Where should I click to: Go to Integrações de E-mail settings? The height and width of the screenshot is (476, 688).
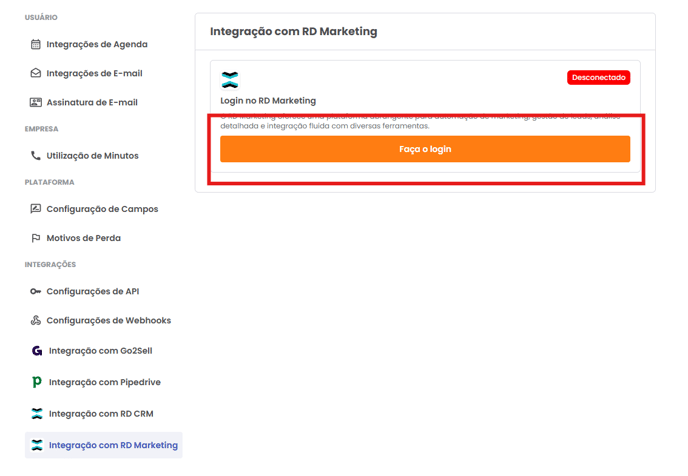pyautogui.click(x=94, y=73)
